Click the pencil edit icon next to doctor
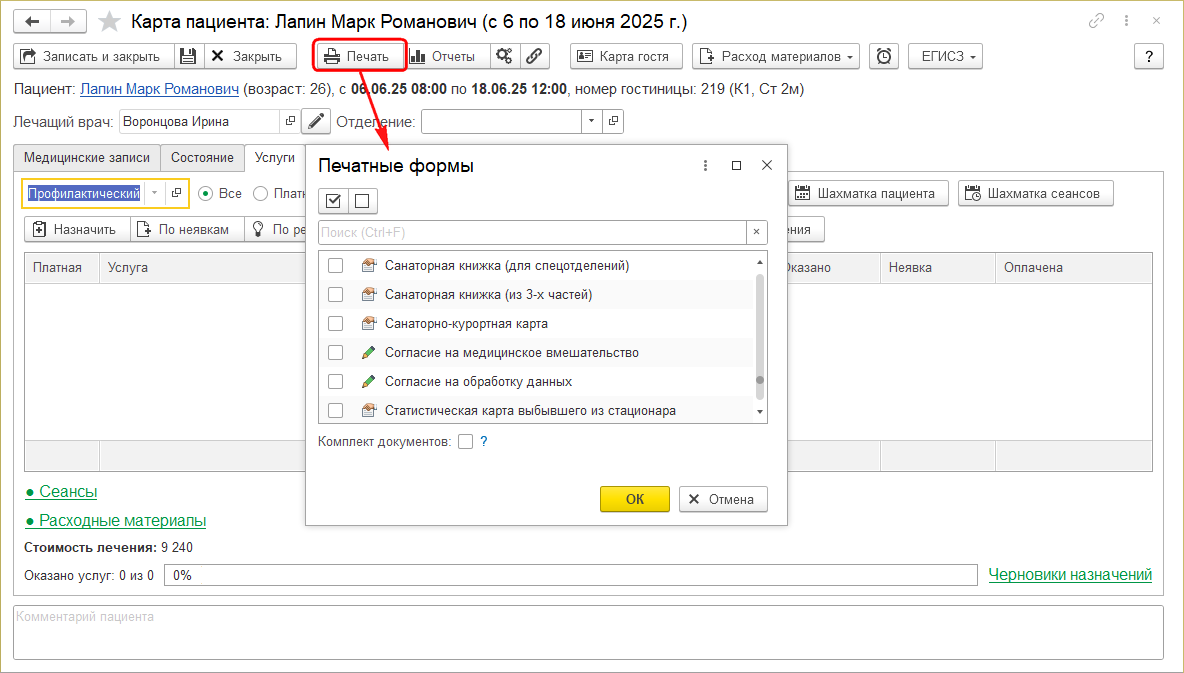The width and height of the screenshot is (1184, 673). (316, 121)
